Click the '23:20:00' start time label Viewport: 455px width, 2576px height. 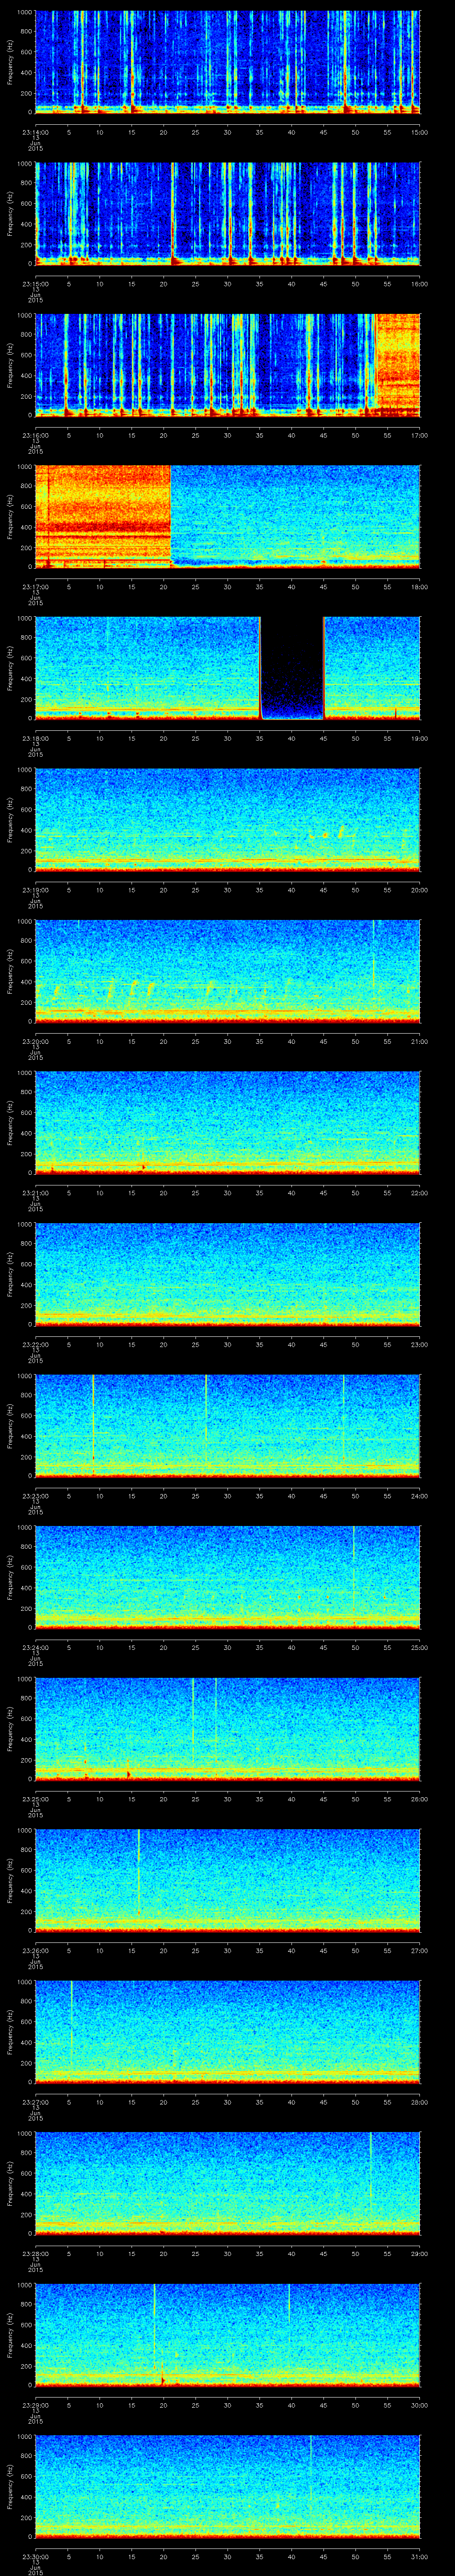pos(35,1041)
